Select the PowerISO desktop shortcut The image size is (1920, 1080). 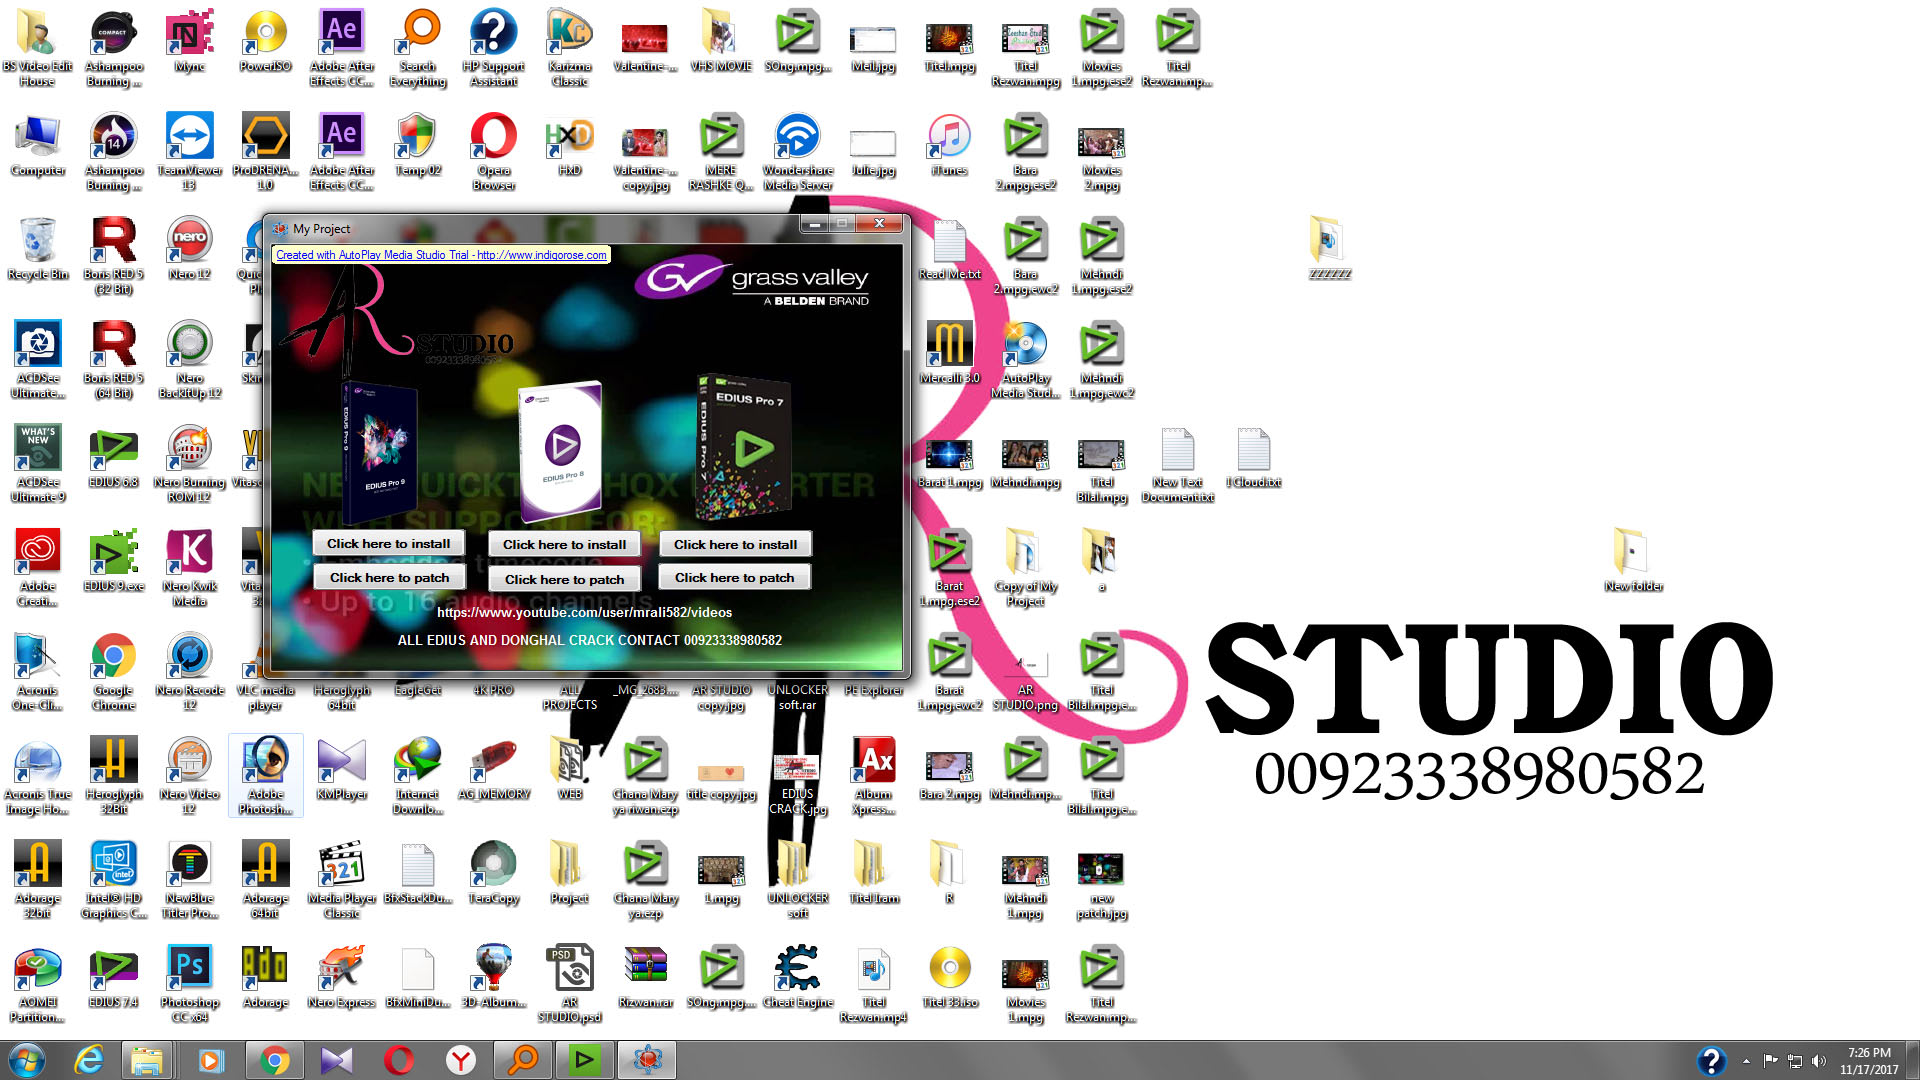(265, 43)
